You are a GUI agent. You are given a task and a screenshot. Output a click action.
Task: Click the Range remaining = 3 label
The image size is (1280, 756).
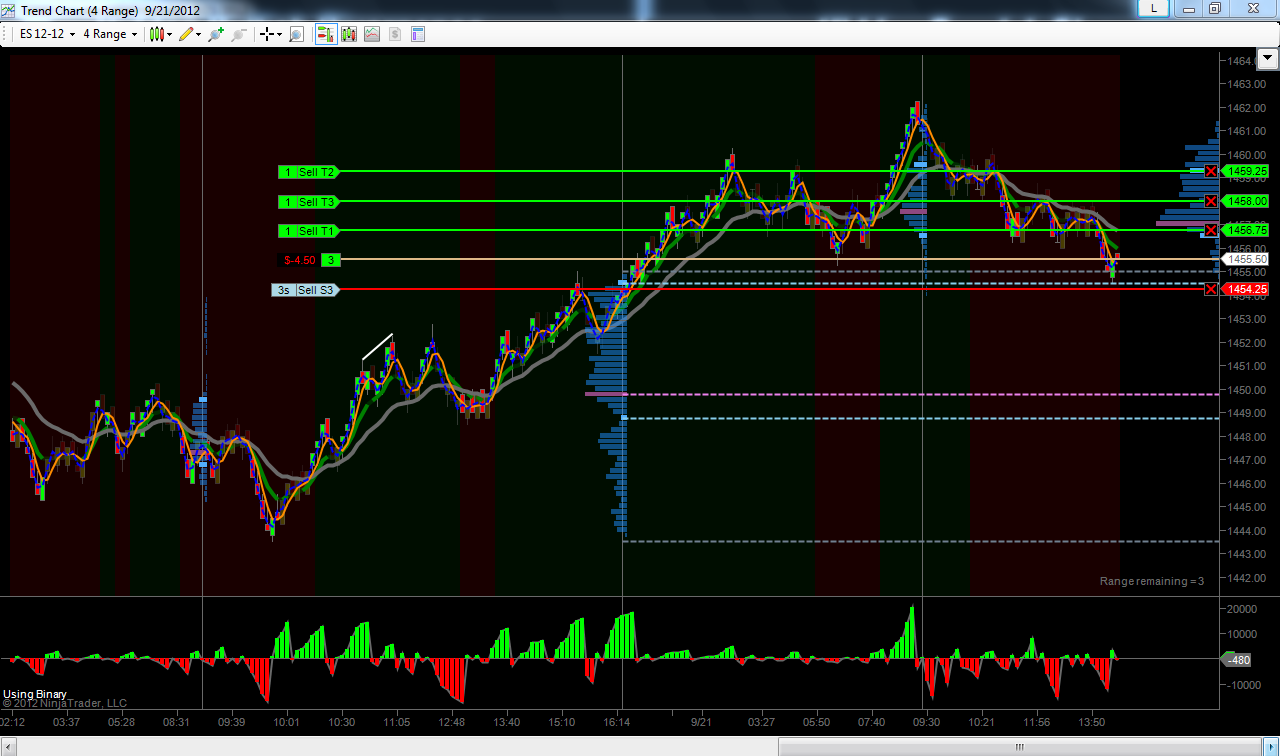pyautogui.click(x=1152, y=581)
